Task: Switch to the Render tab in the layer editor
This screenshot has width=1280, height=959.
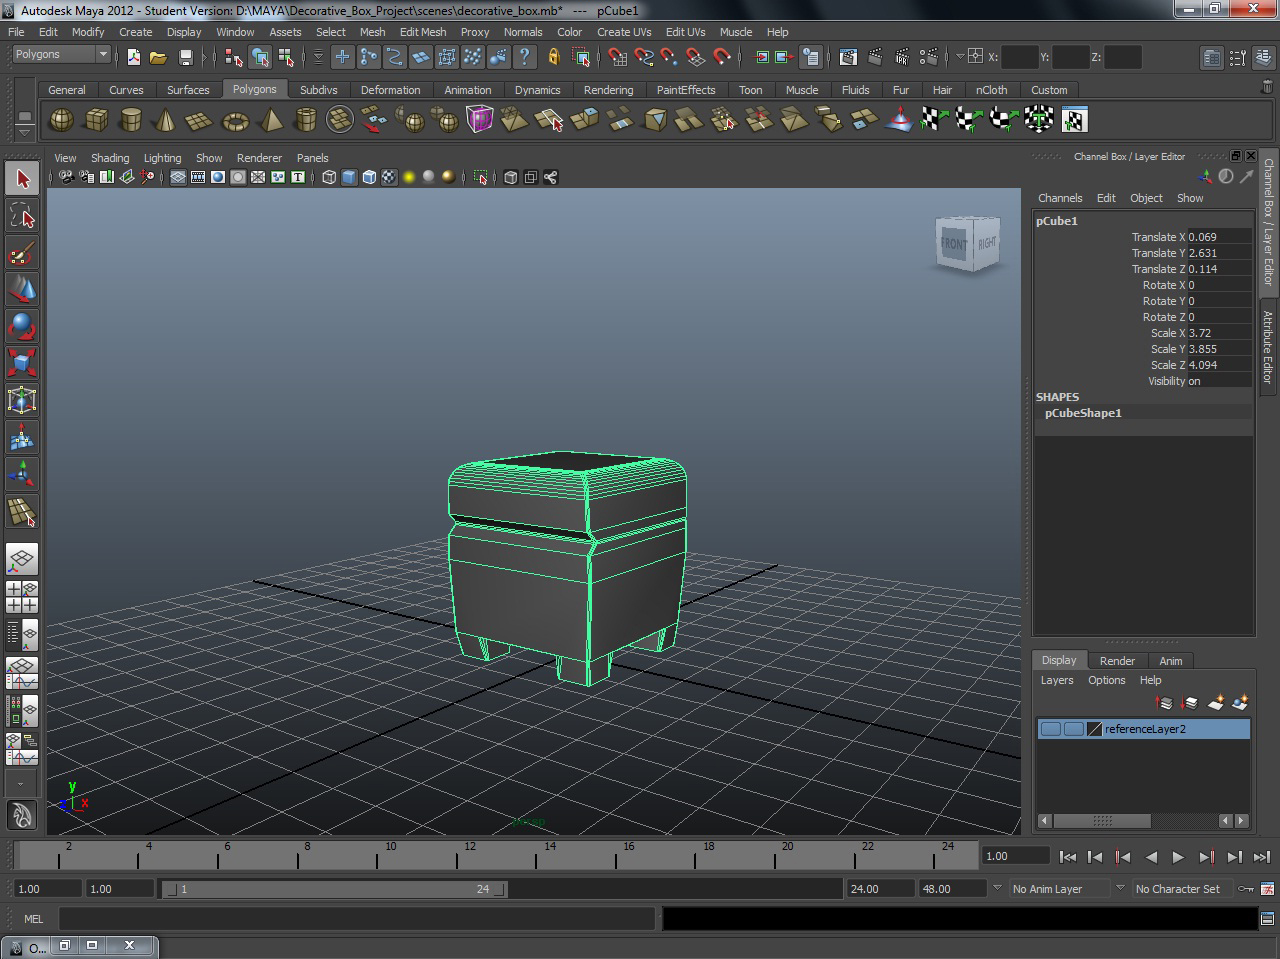Action: [x=1117, y=660]
